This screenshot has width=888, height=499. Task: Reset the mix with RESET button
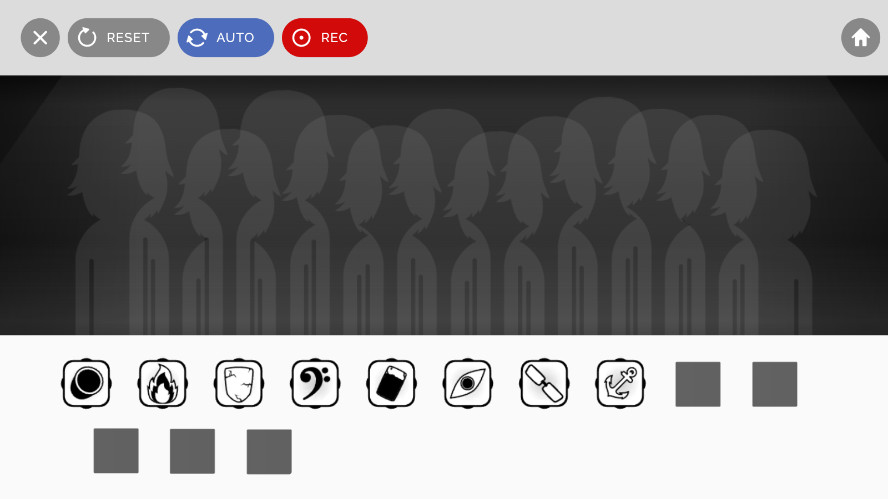click(x=119, y=38)
